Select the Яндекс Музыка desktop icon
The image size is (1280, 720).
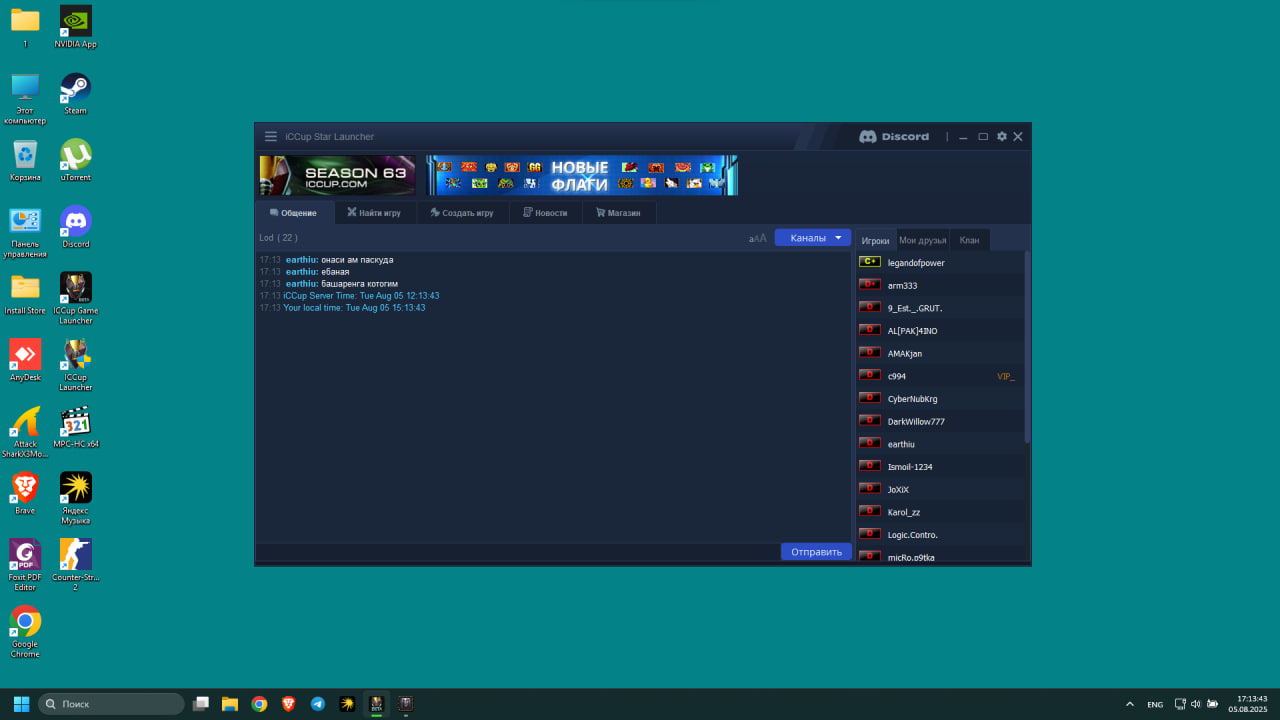[76, 498]
